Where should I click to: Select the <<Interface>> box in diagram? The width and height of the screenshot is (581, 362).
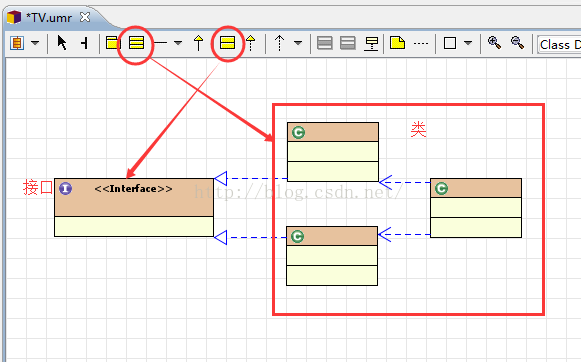tap(134, 207)
